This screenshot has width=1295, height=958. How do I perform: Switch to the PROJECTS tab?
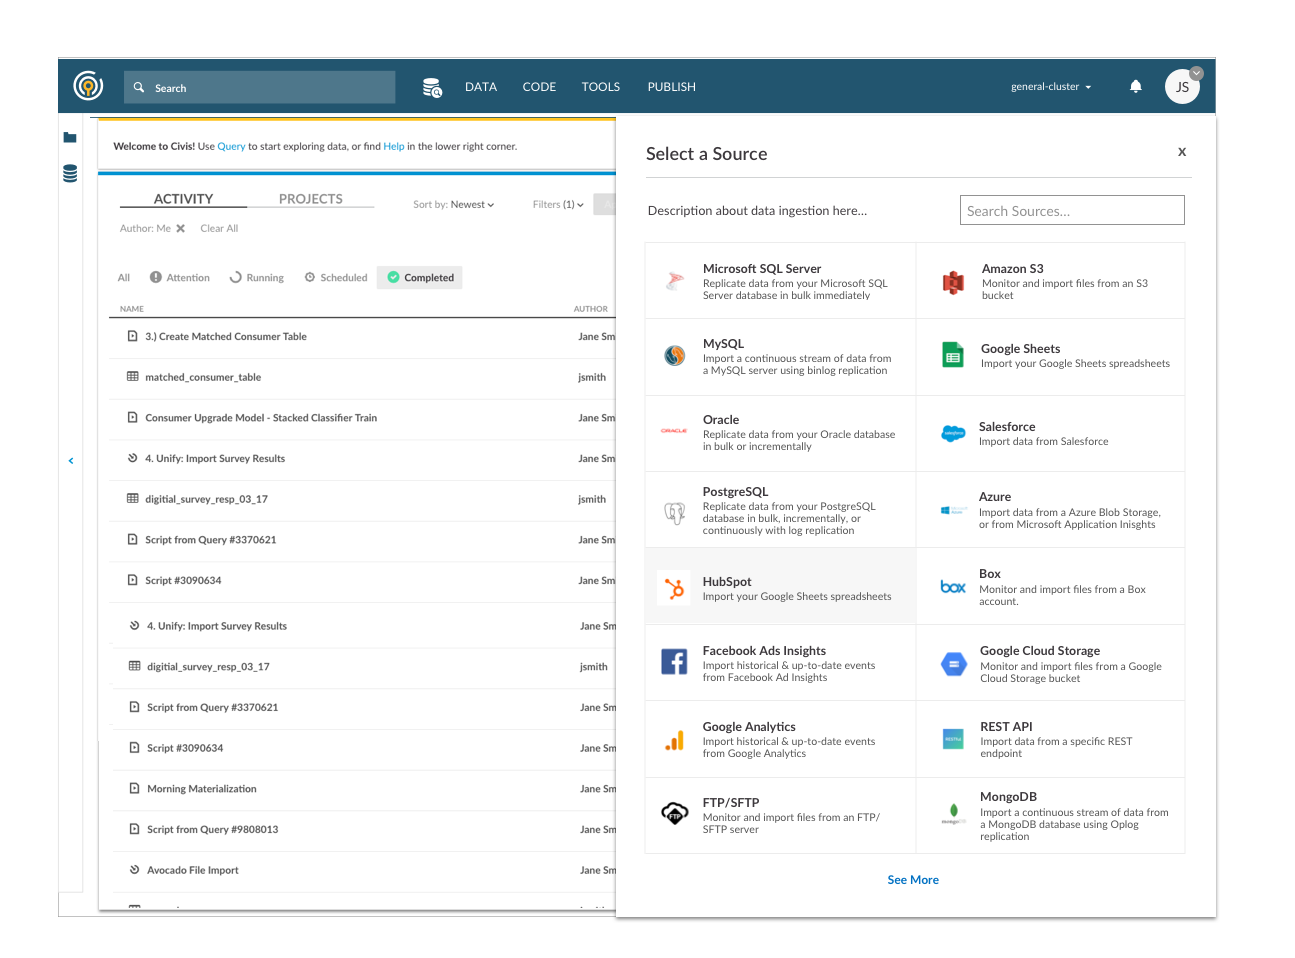coord(311,199)
